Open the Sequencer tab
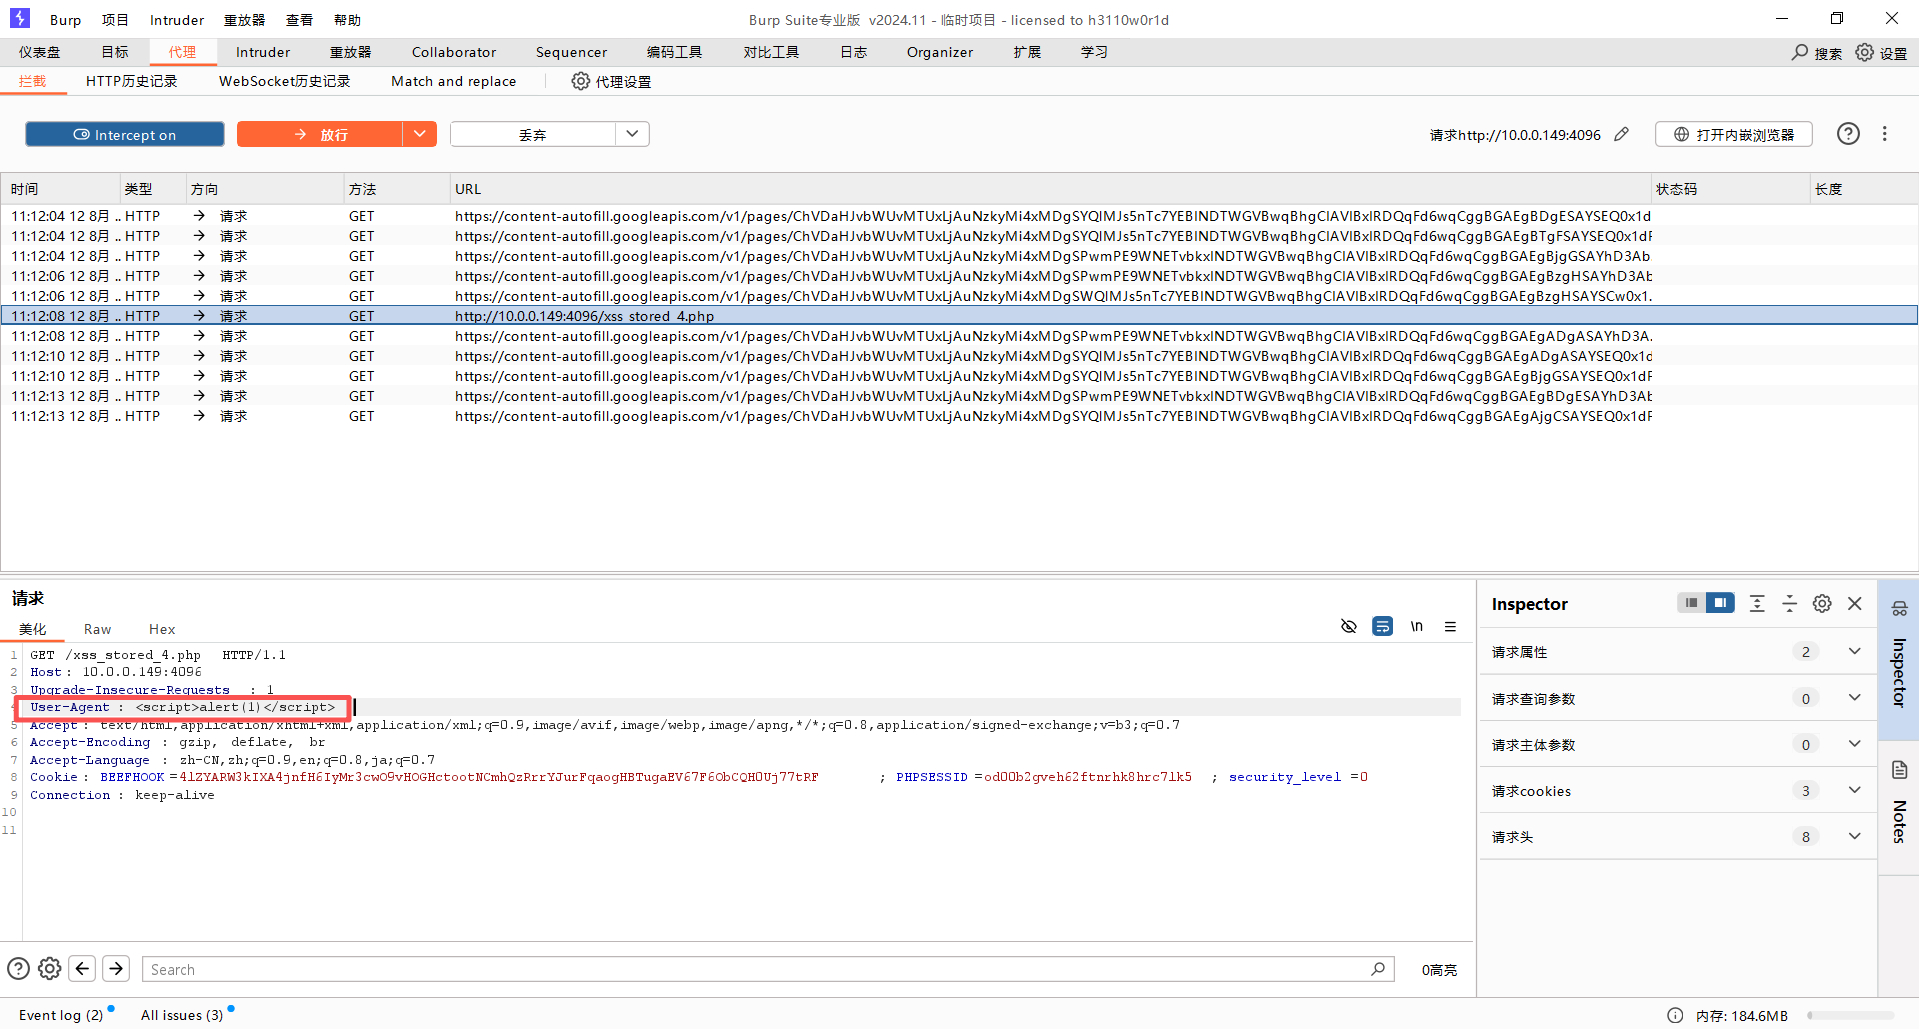 click(571, 52)
